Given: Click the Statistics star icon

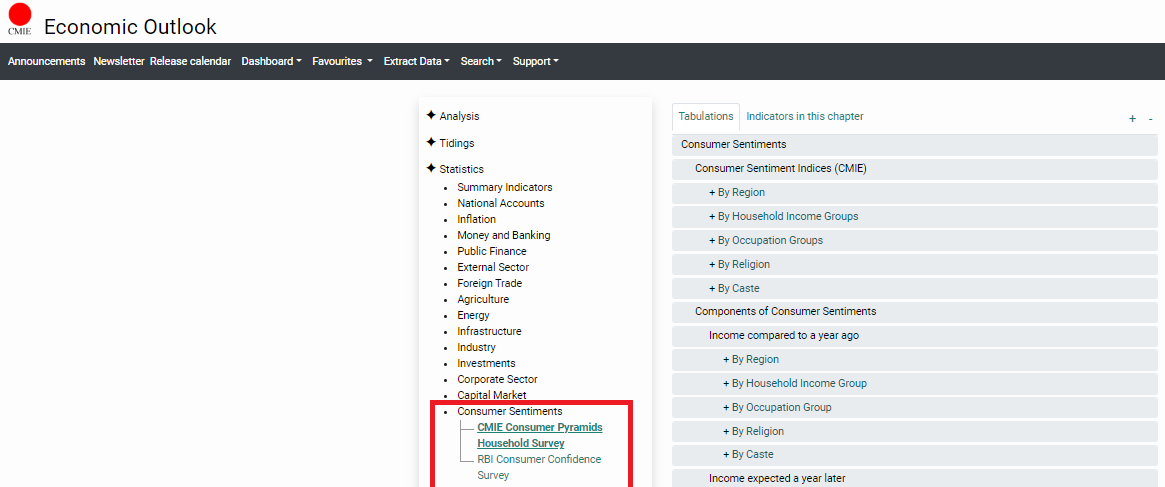Looking at the screenshot, I should point(431,169).
